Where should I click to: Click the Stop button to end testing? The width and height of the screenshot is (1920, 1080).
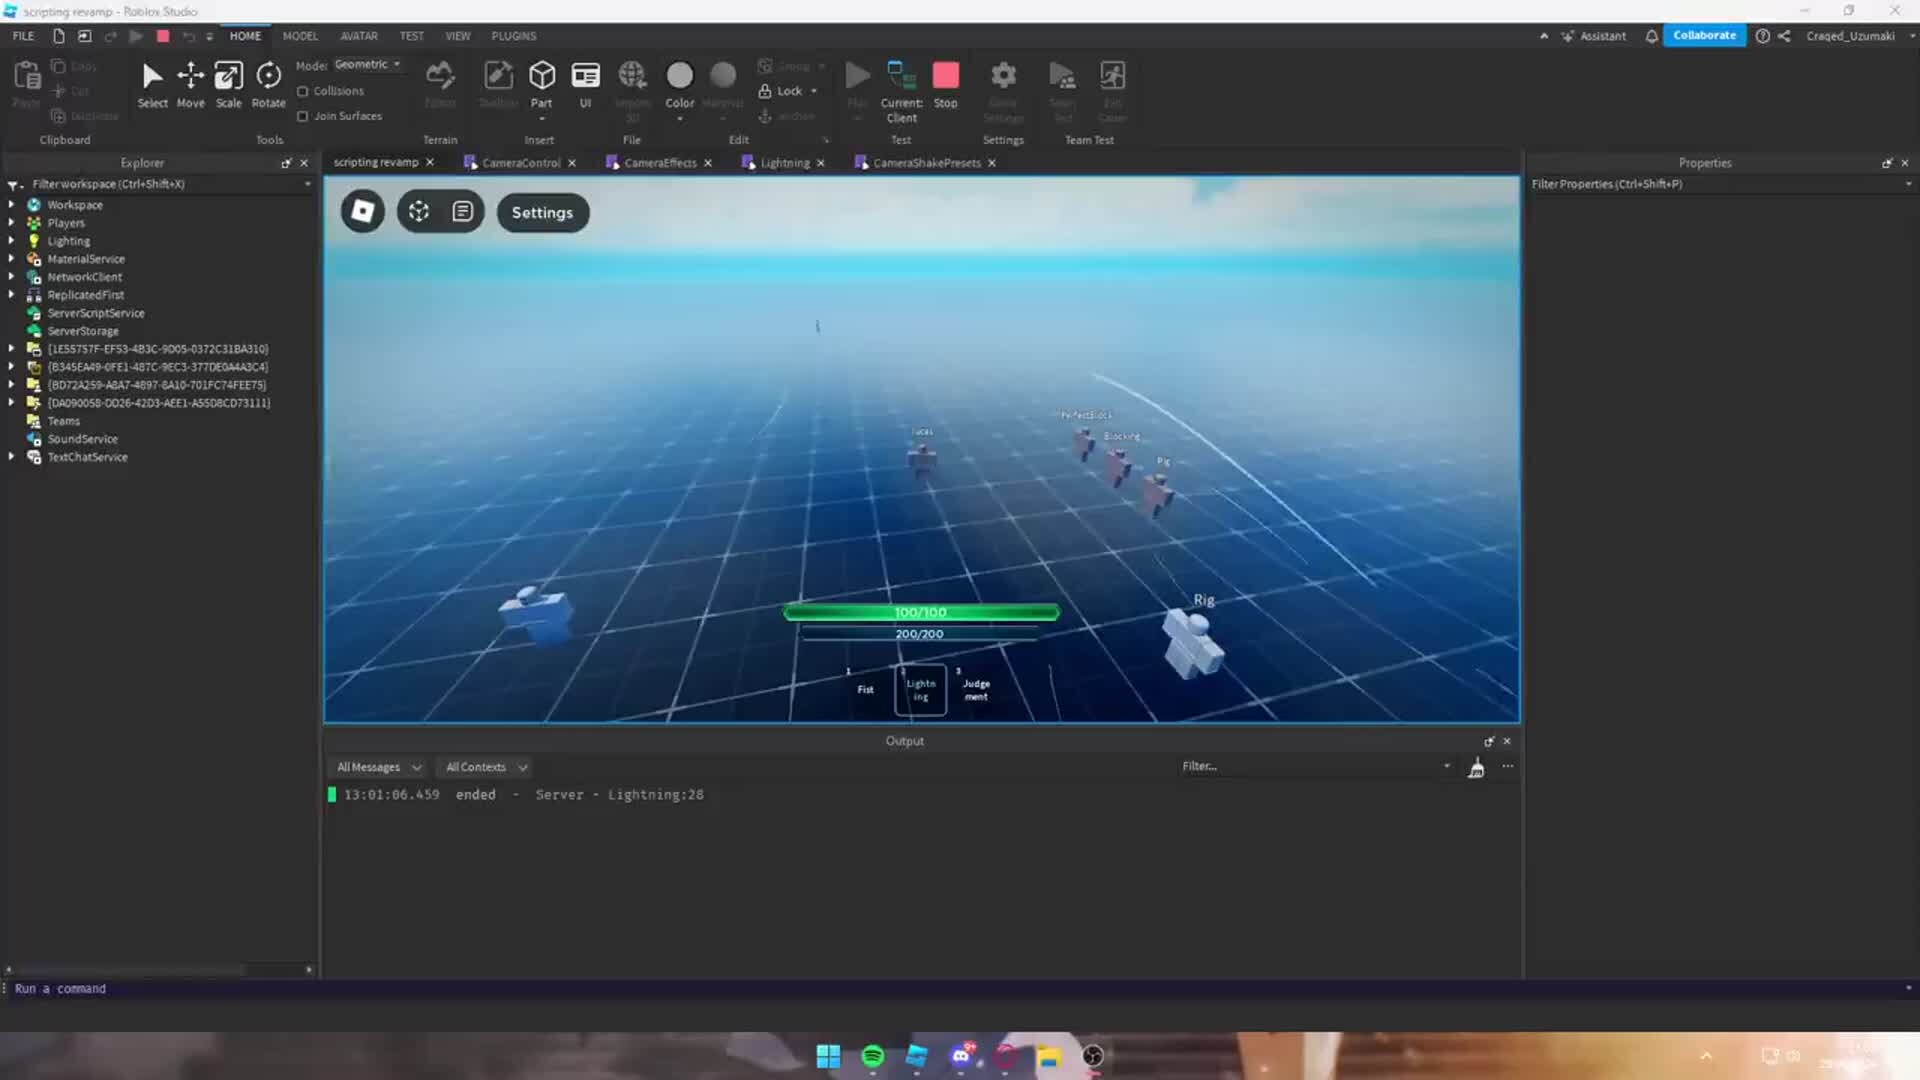[x=946, y=80]
